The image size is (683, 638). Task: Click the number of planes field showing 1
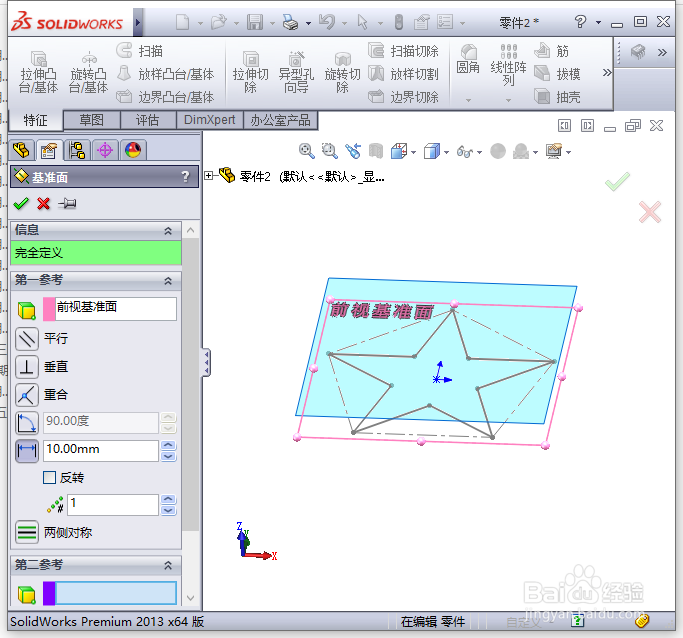click(113, 504)
